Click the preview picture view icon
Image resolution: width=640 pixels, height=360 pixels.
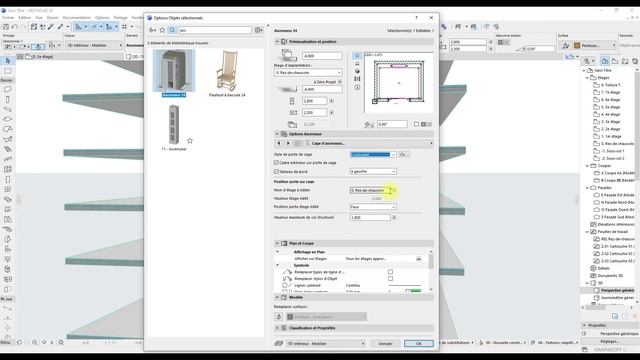point(357,79)
